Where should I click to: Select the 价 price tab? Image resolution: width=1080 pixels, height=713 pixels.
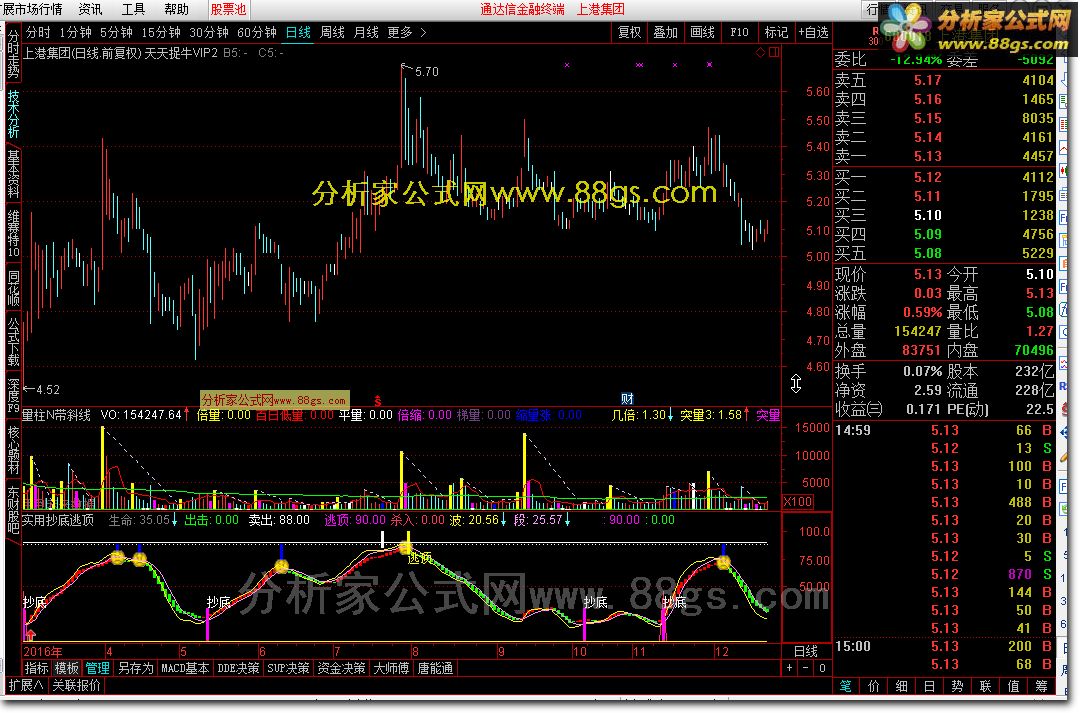(x=873, y=686)
